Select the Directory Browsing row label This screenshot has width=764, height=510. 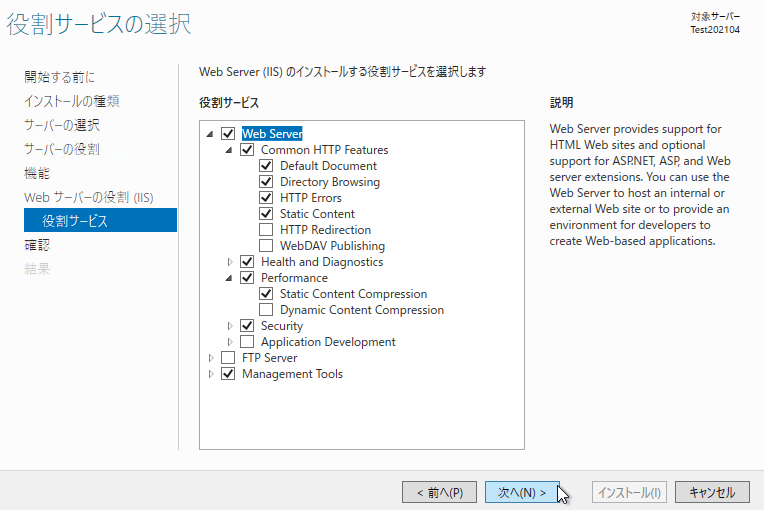pos(330,182)
